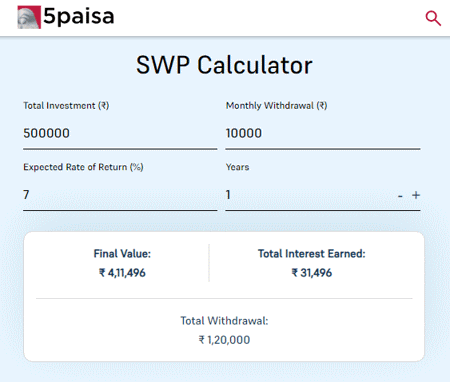Select the Total Interest Earned amount ₹ 31,496
This screenshot has height=382, width=450.
coord(312,273)
